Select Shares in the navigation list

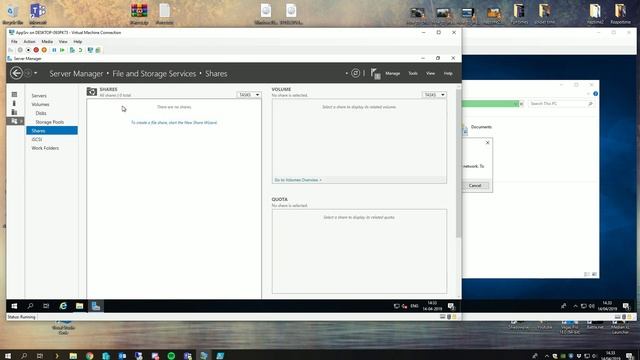coord(52,131)
